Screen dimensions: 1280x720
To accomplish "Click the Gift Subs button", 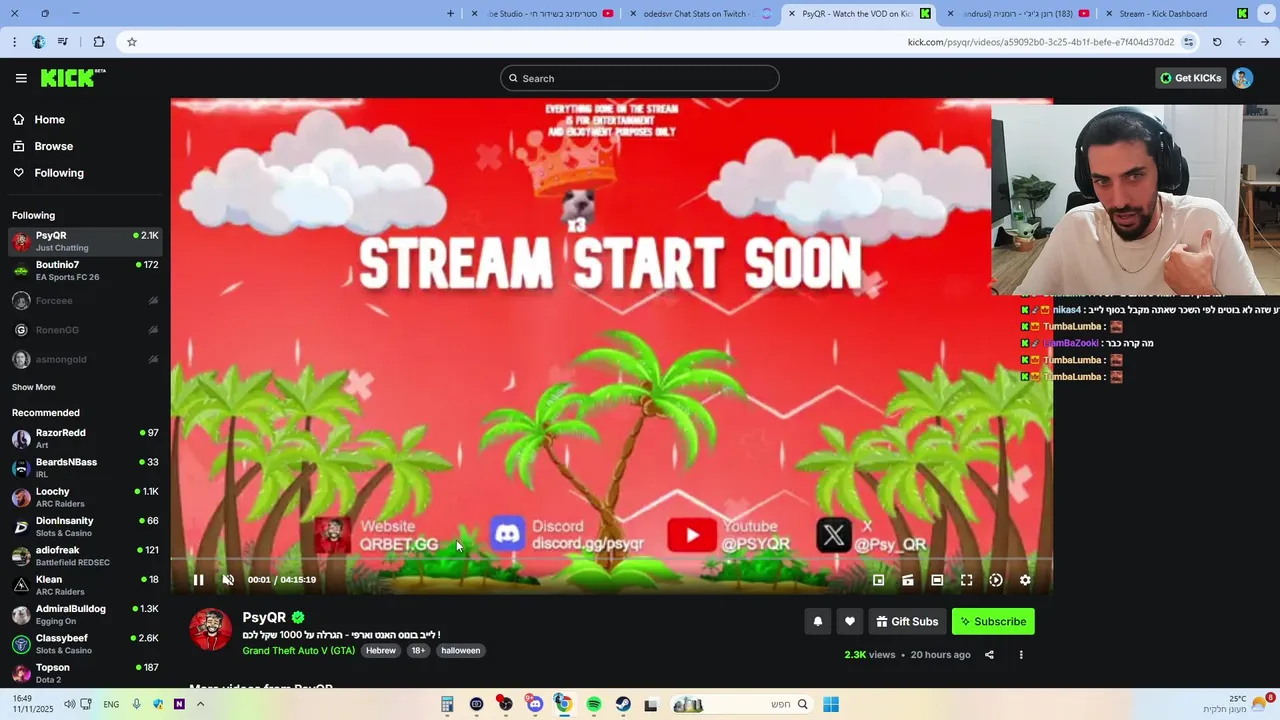I will 907,621.
